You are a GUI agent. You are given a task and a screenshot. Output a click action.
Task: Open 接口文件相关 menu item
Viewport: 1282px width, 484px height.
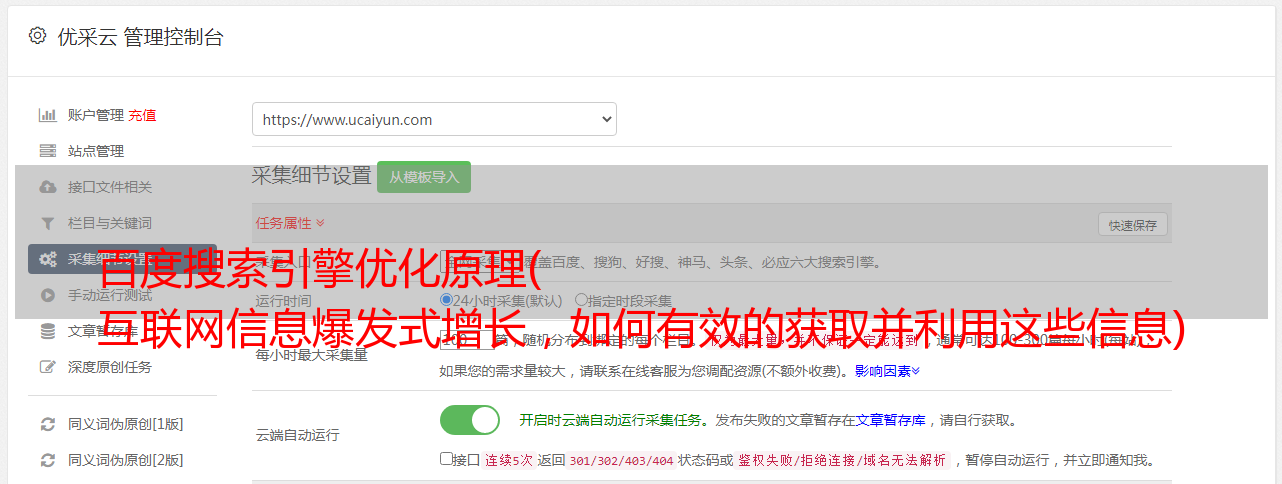(110, 187)
